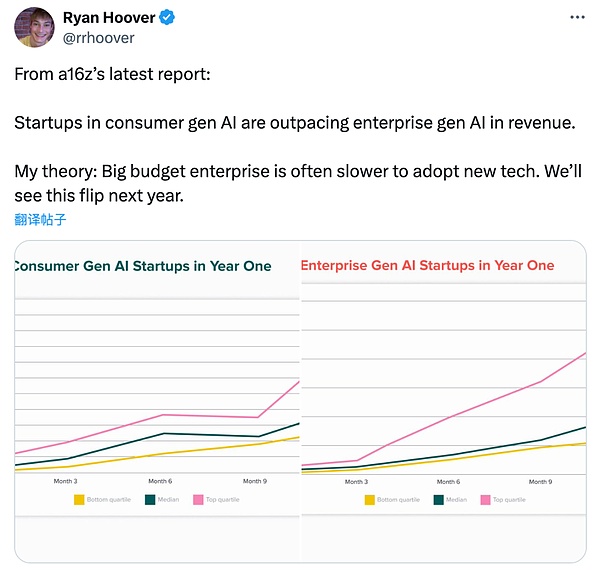Click pink Top quartile swatch in Enterprise chart

[x=485, y=499]
